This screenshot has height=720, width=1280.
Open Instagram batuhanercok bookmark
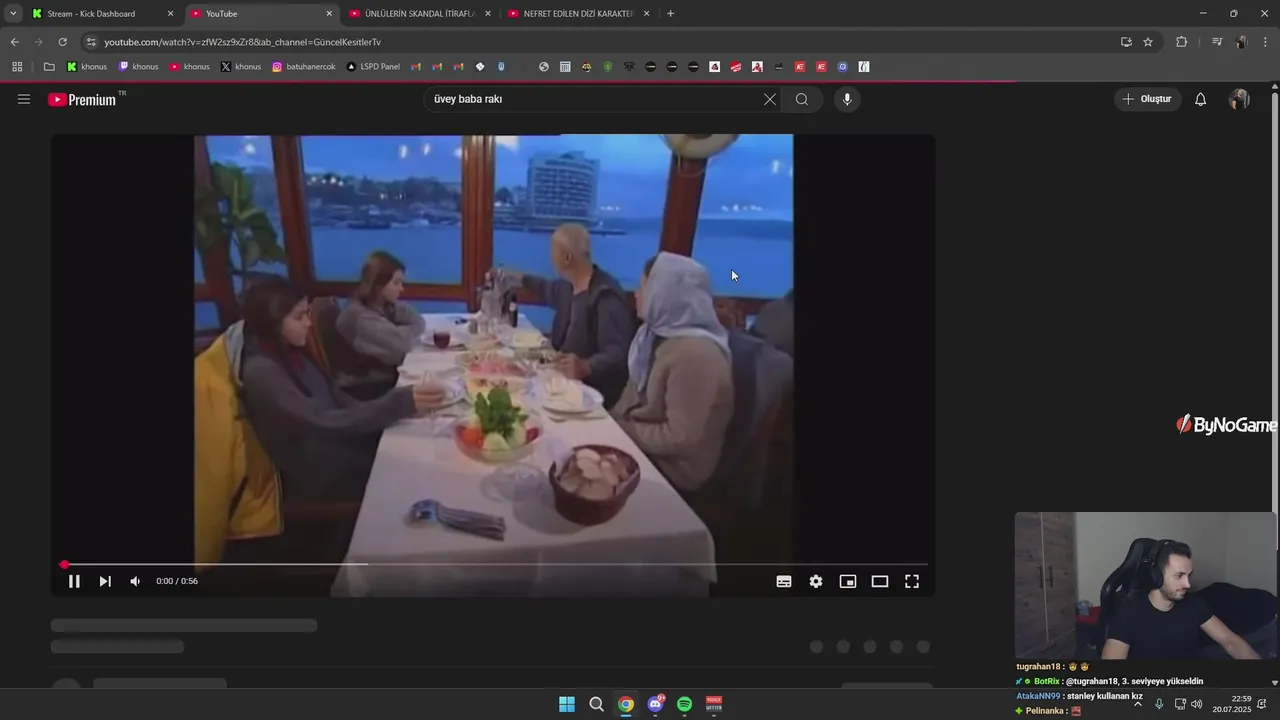[x=304, y=67]
